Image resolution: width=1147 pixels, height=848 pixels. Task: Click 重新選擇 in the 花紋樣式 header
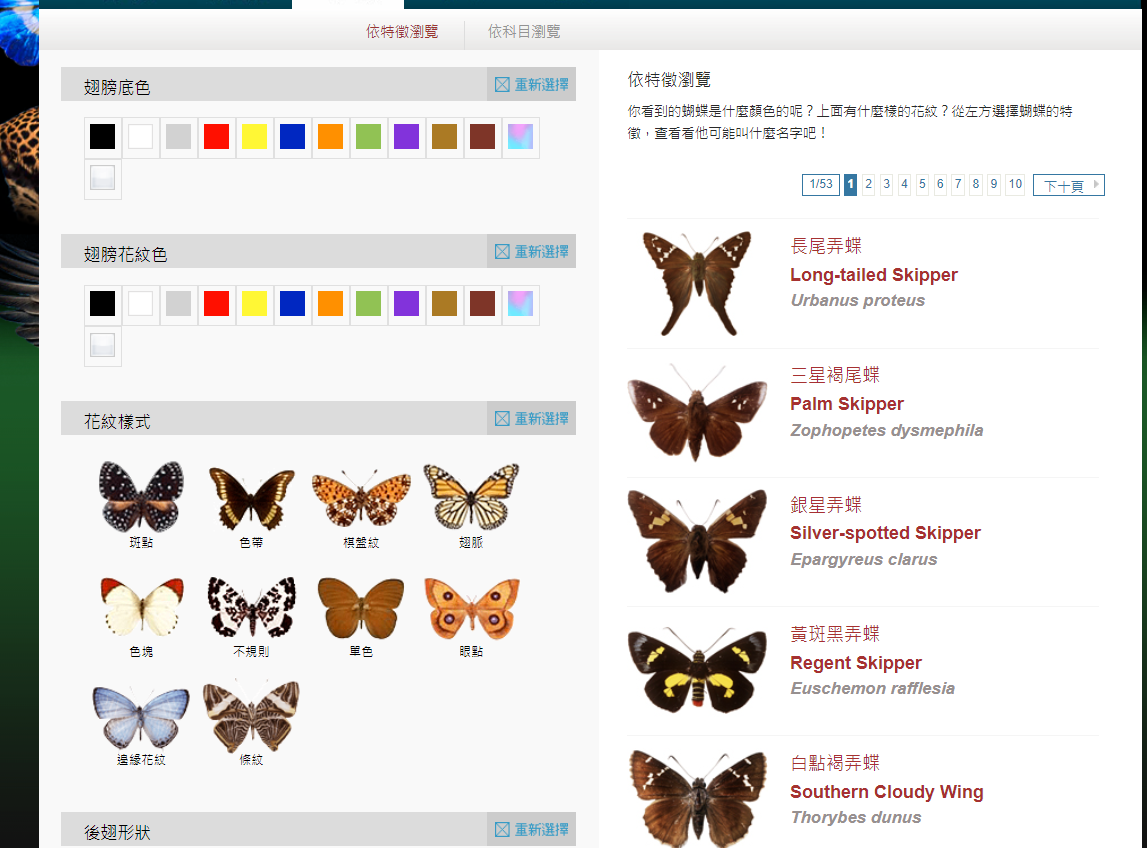[532, 419]
